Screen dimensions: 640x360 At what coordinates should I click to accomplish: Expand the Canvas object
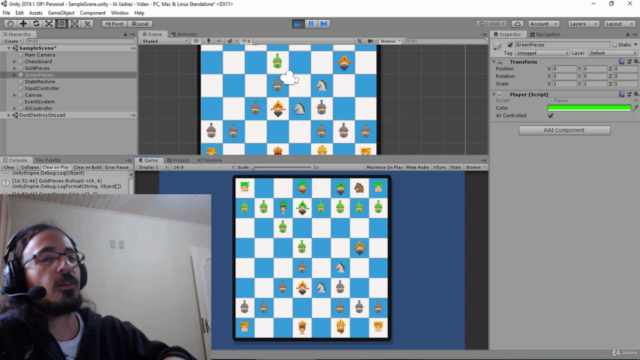15,95
